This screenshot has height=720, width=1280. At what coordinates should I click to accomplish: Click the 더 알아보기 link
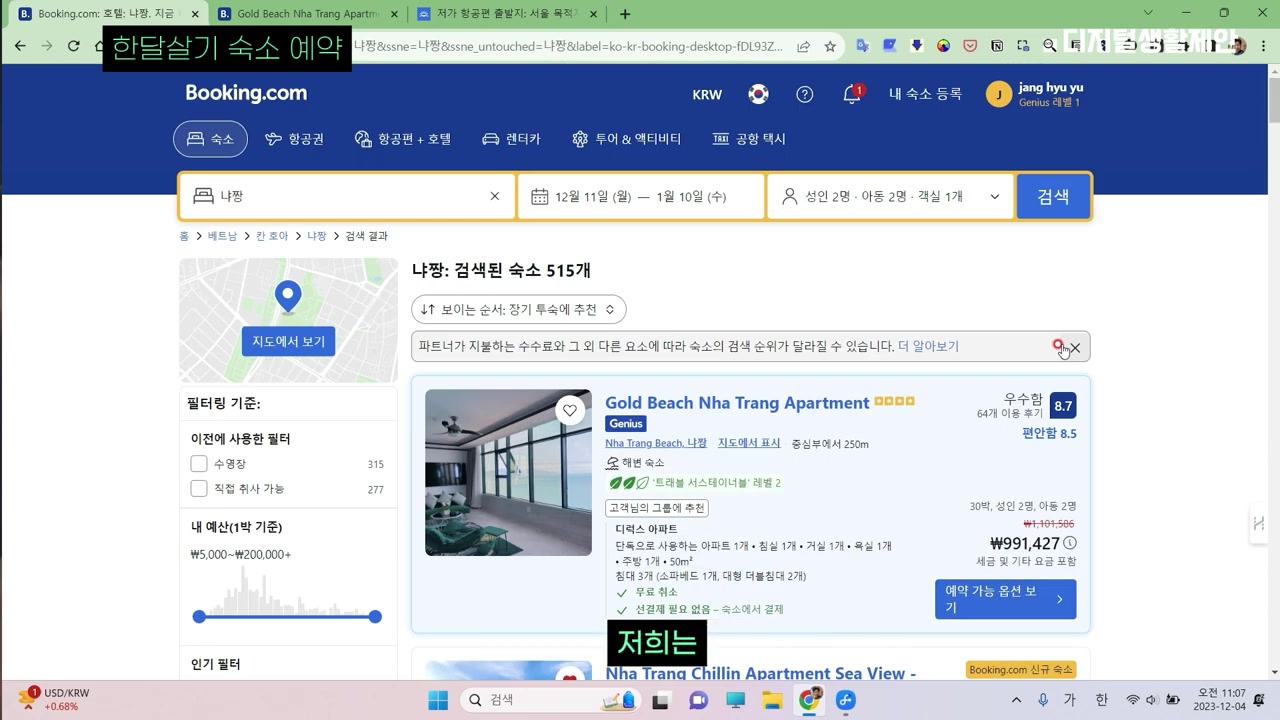coord(928,346)
